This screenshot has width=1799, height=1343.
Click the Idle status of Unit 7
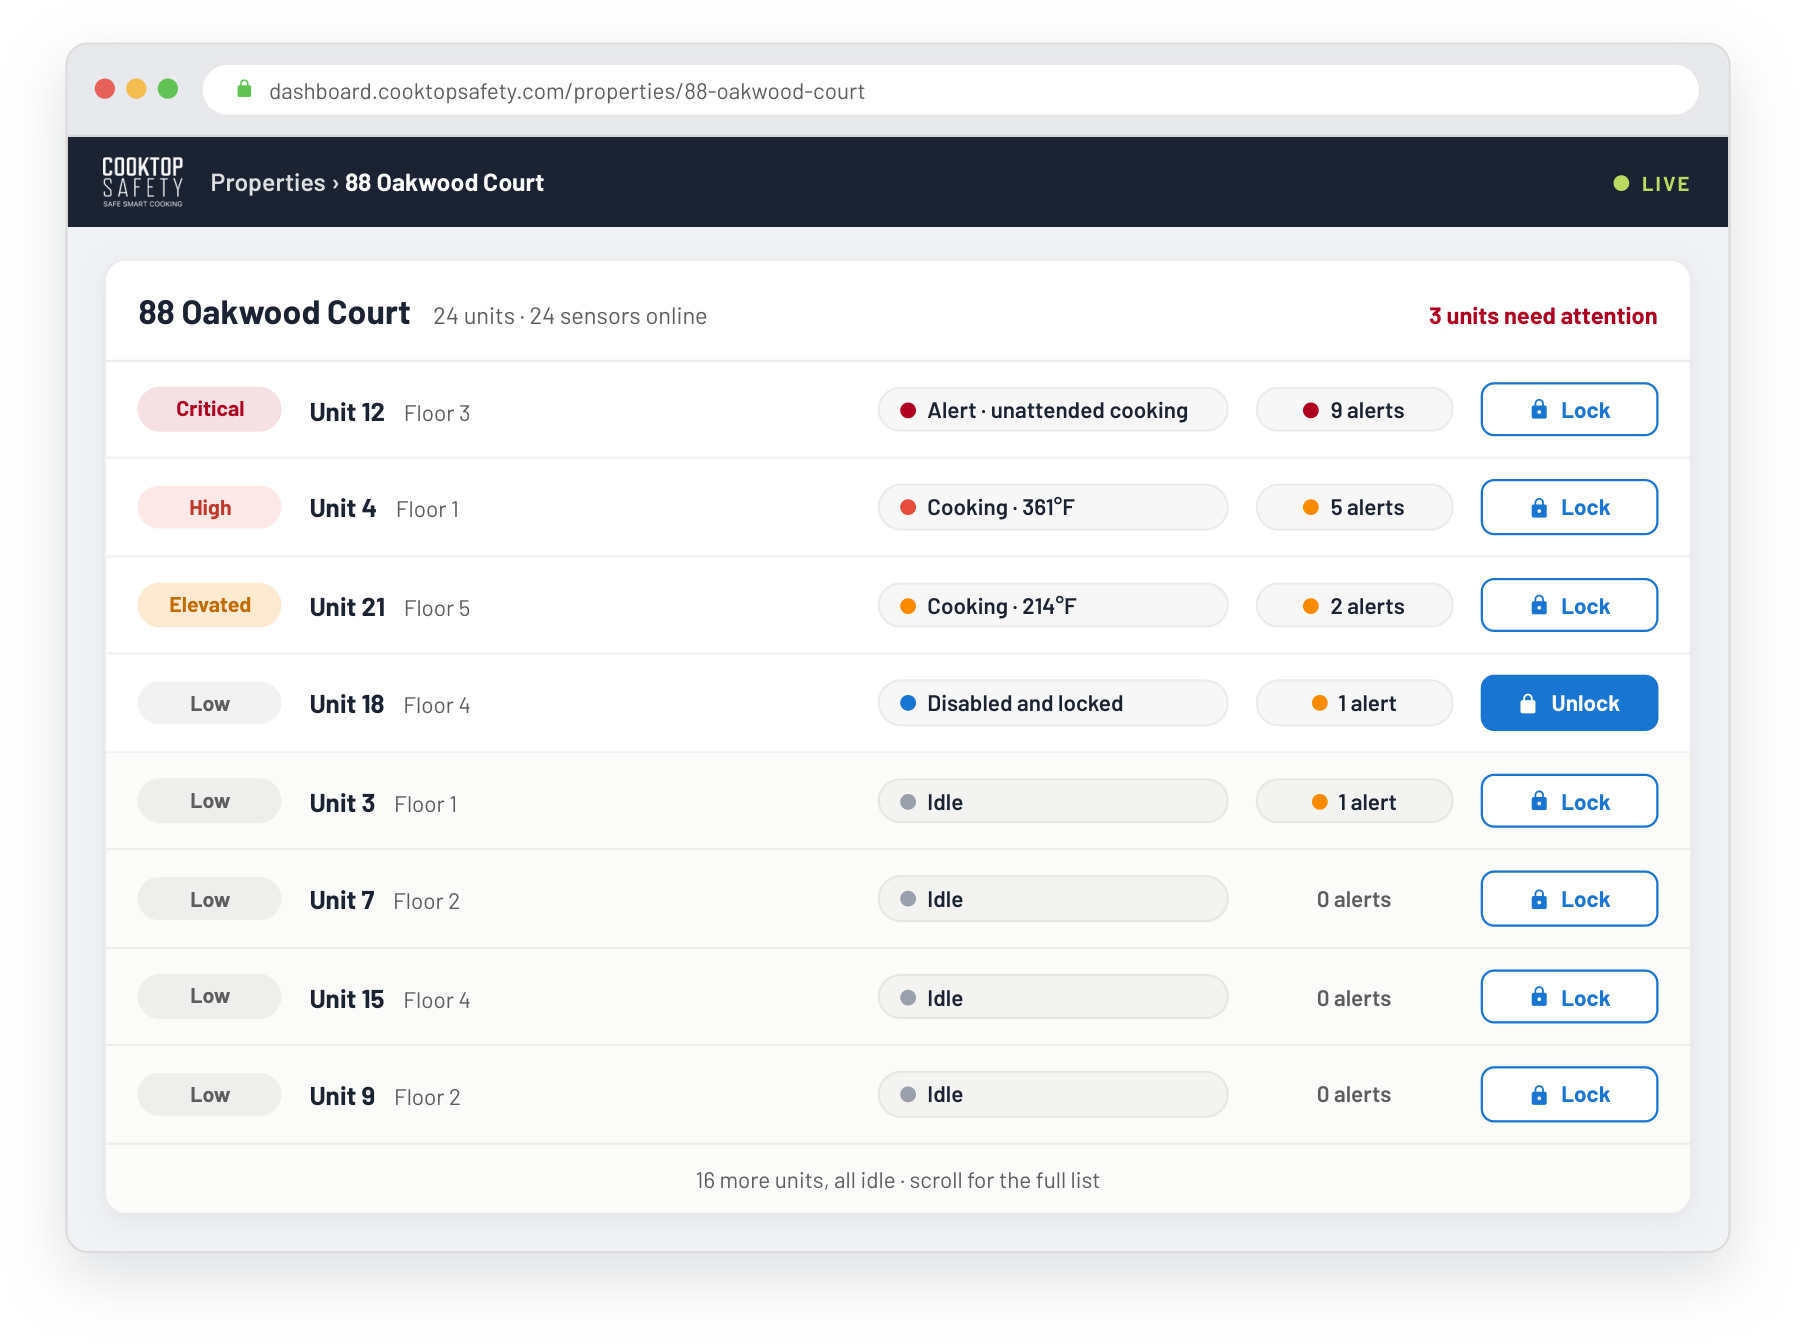click(1053, 899)
